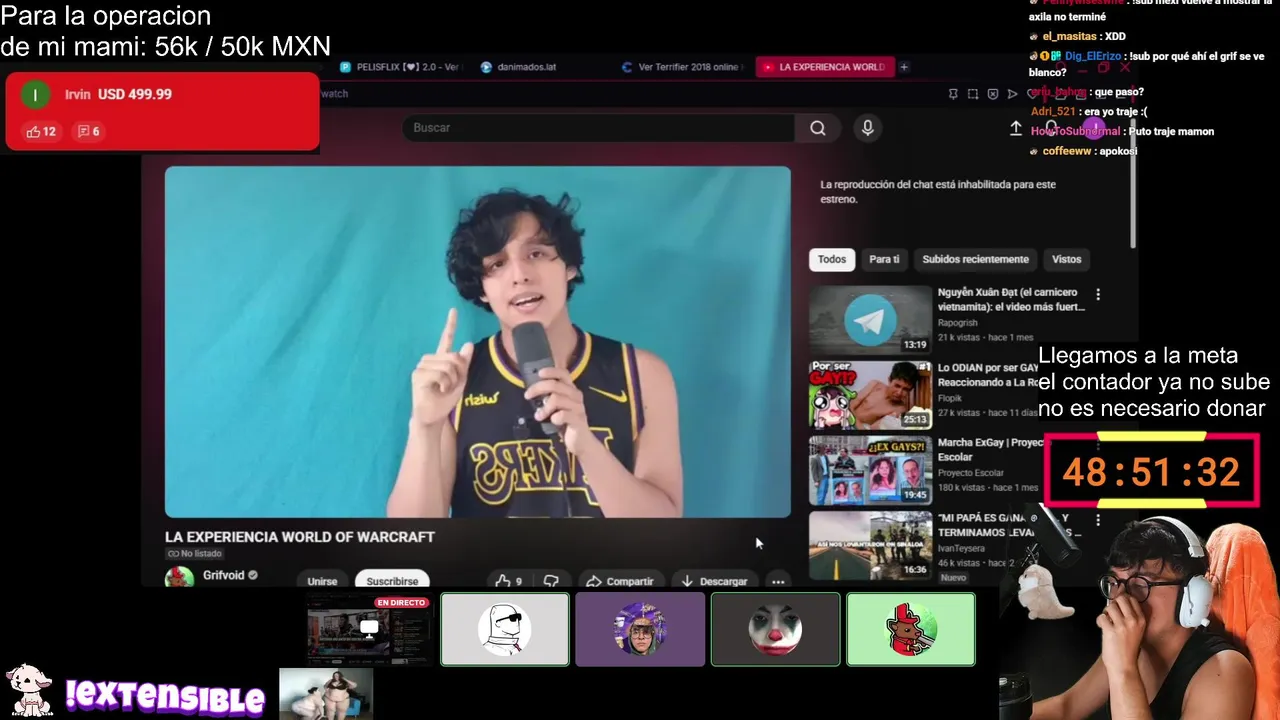Click the 48:51:32 countdown timer
The height and width of the screenshot is (720, 1280).
pyautogui.click(x=1151, y=472)
